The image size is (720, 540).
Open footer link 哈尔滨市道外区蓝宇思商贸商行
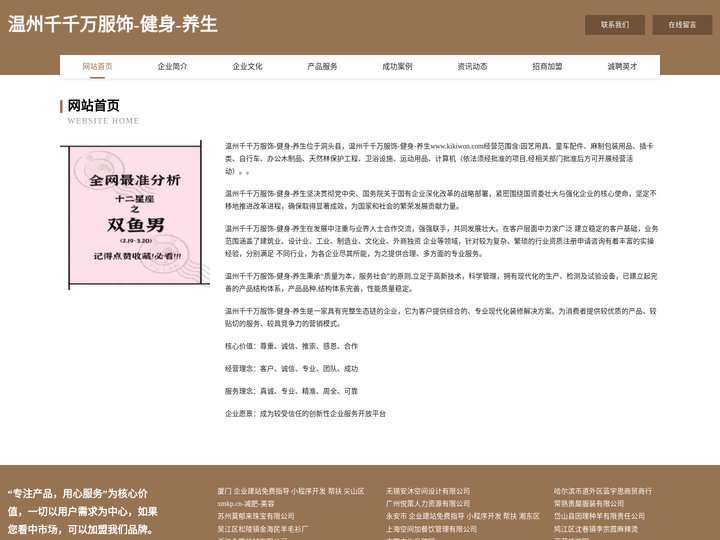pos(603,491)
